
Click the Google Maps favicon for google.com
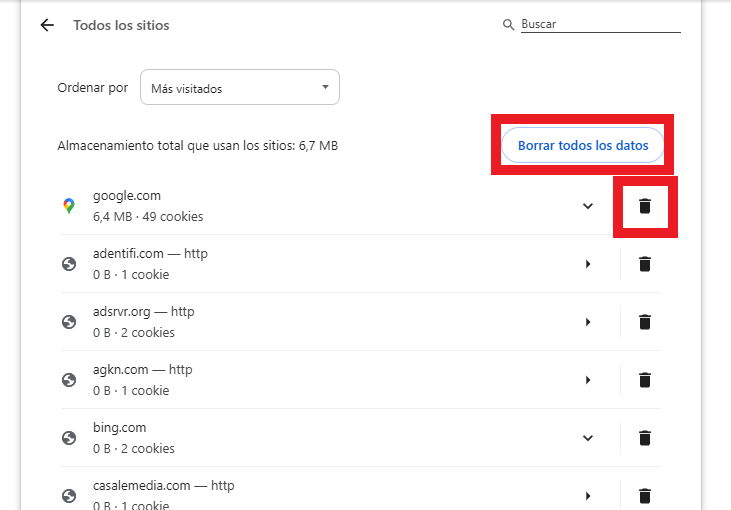(69, 206)
